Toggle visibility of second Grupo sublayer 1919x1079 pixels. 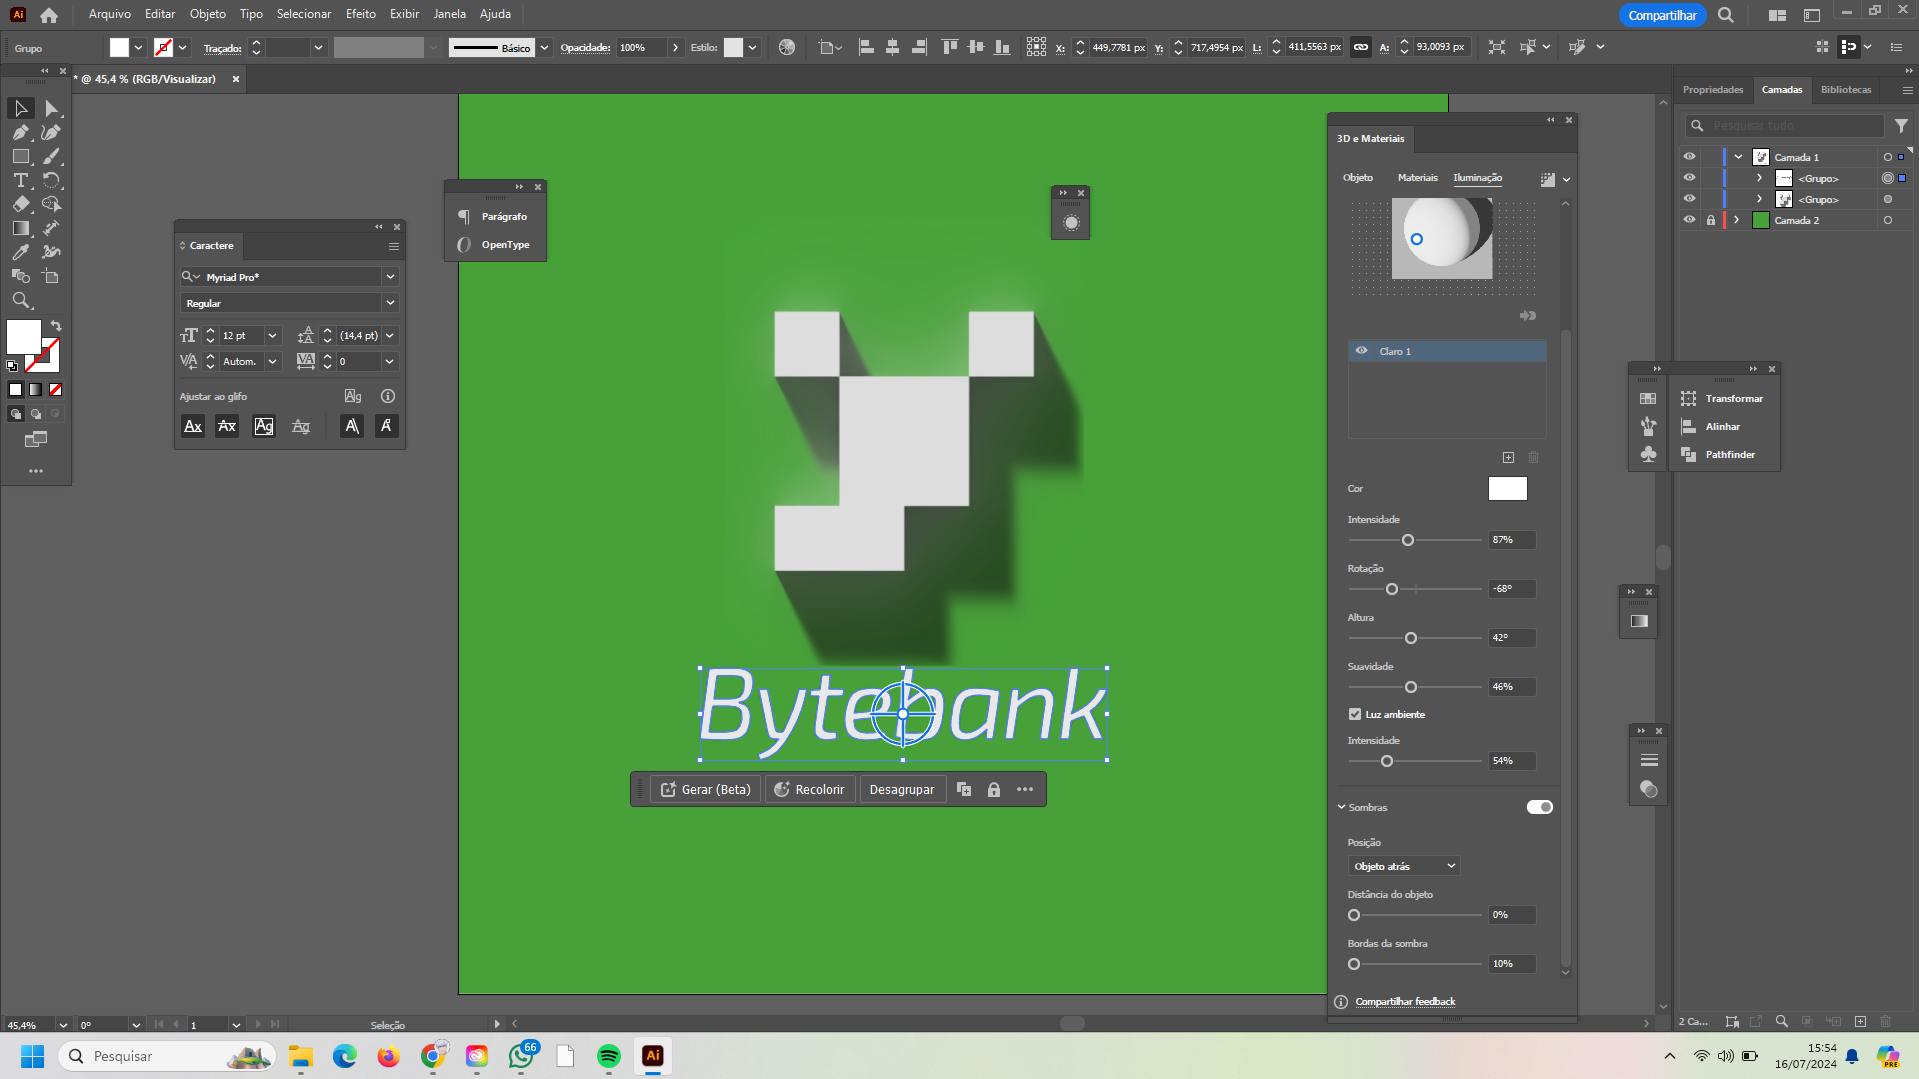coord(1689,199)
